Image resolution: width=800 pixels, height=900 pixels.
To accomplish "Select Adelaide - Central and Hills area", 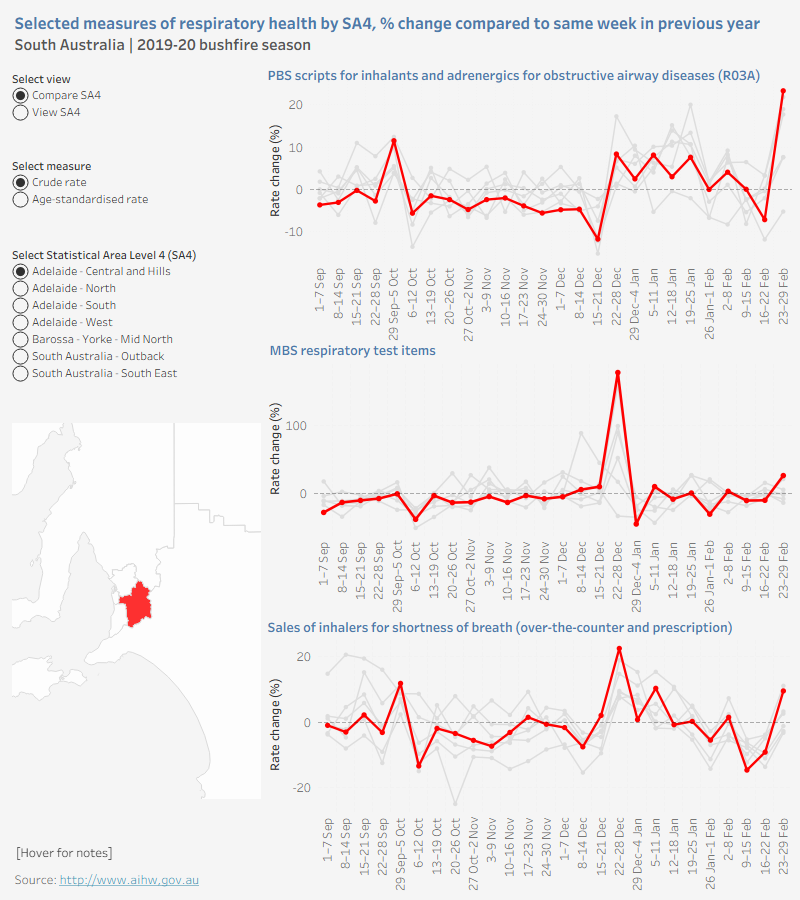I will click(x=92, y=271).
